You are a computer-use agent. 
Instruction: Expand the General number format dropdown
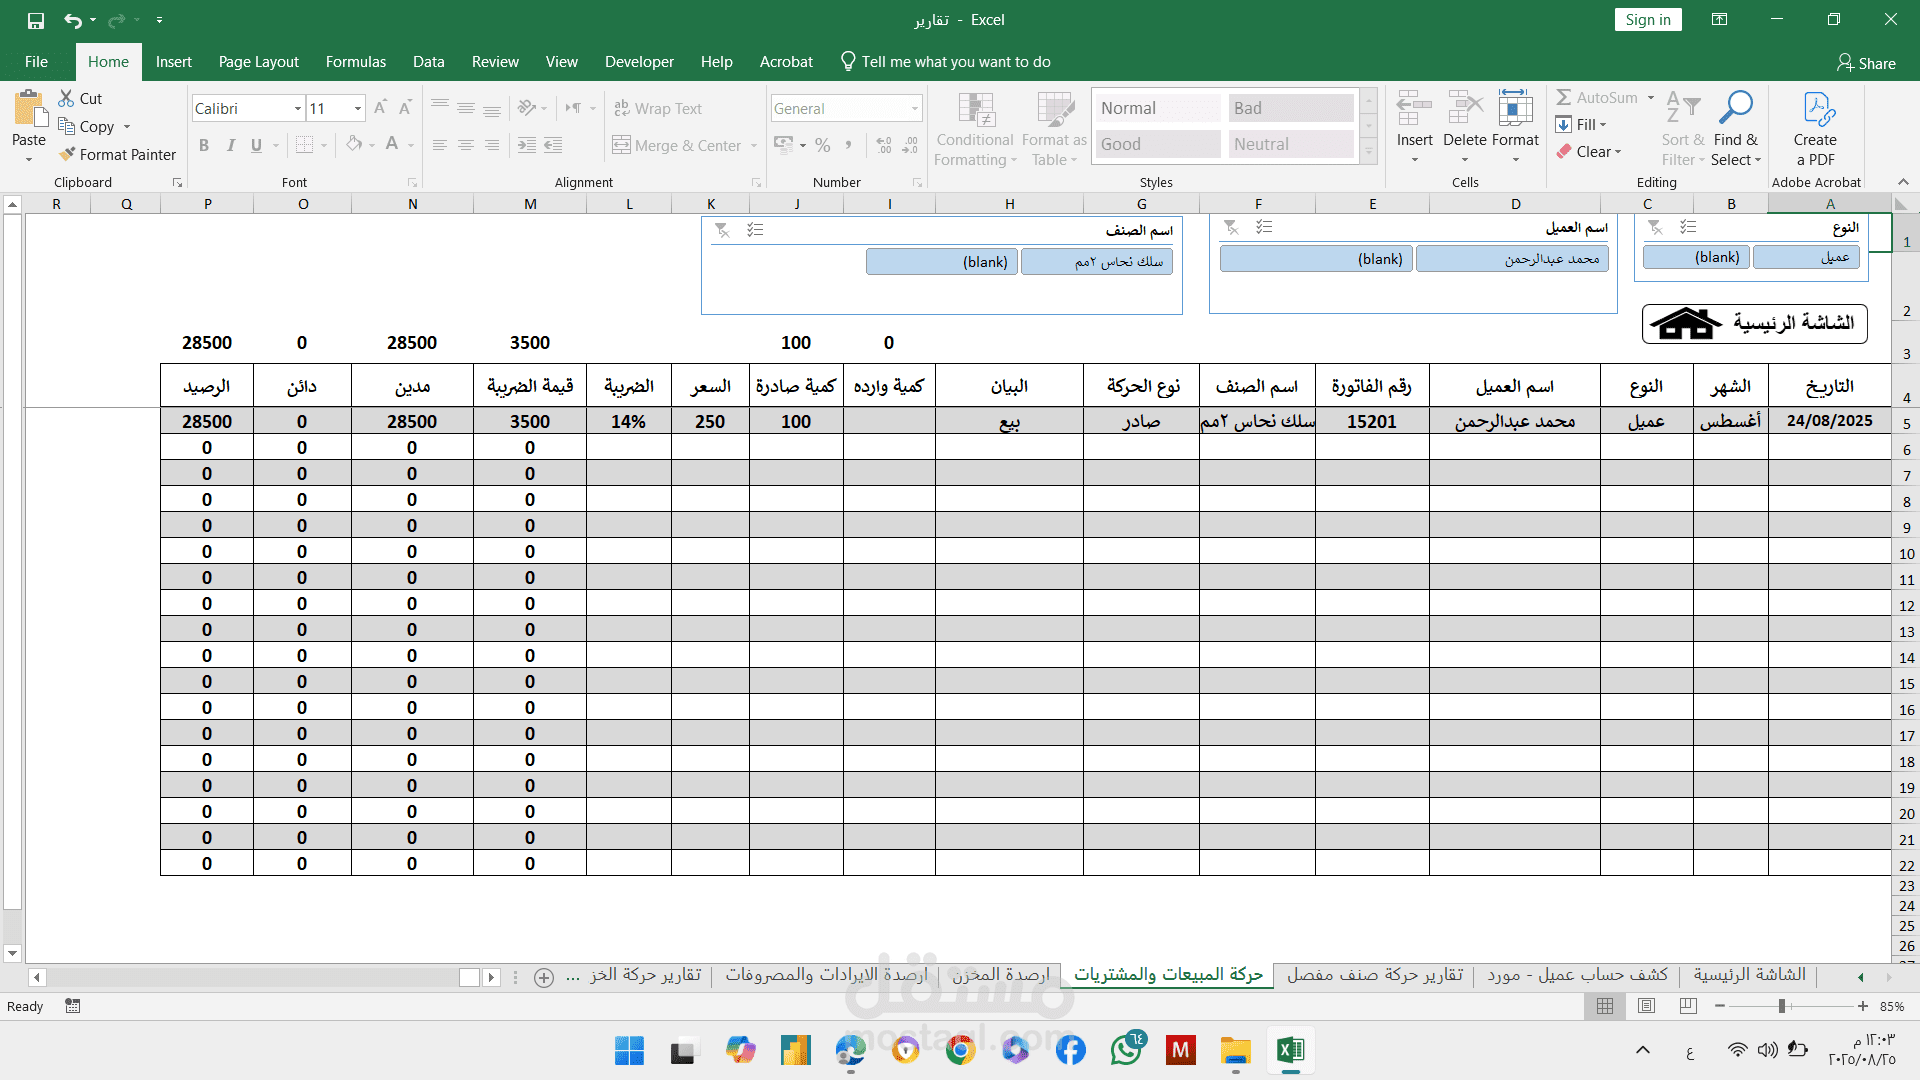point(914,109)
